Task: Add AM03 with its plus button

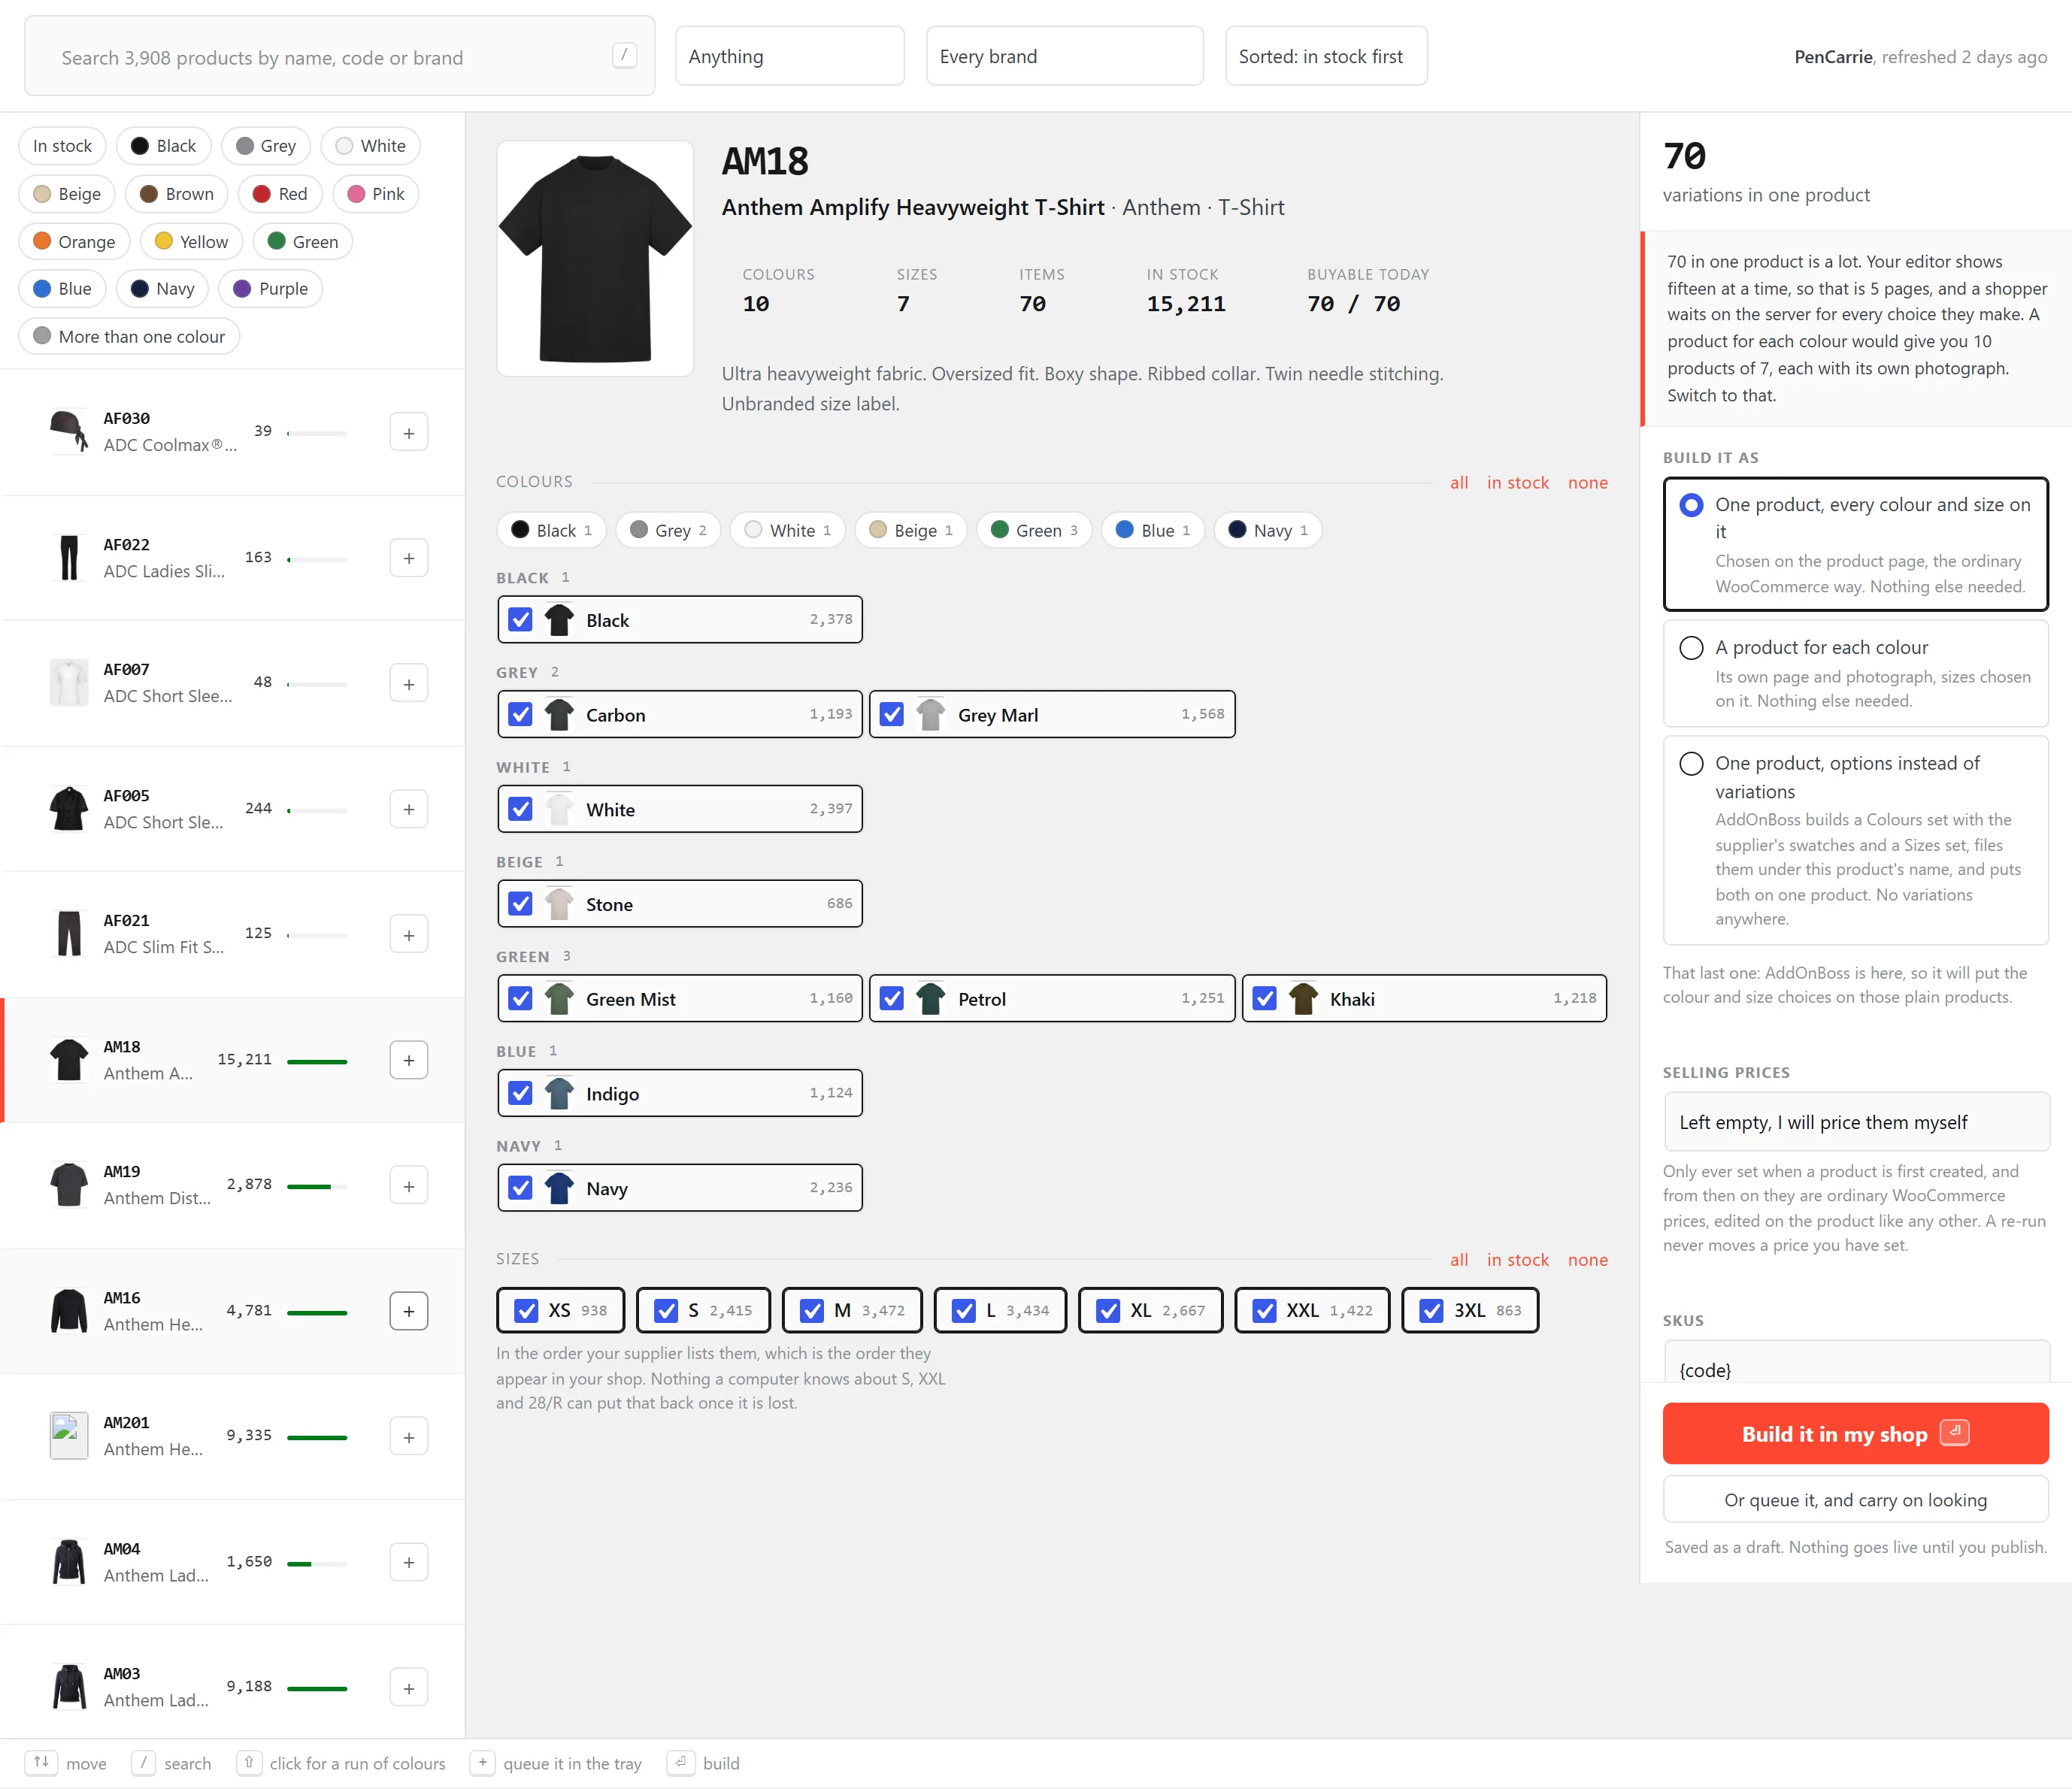Action: pos(408,1688)
